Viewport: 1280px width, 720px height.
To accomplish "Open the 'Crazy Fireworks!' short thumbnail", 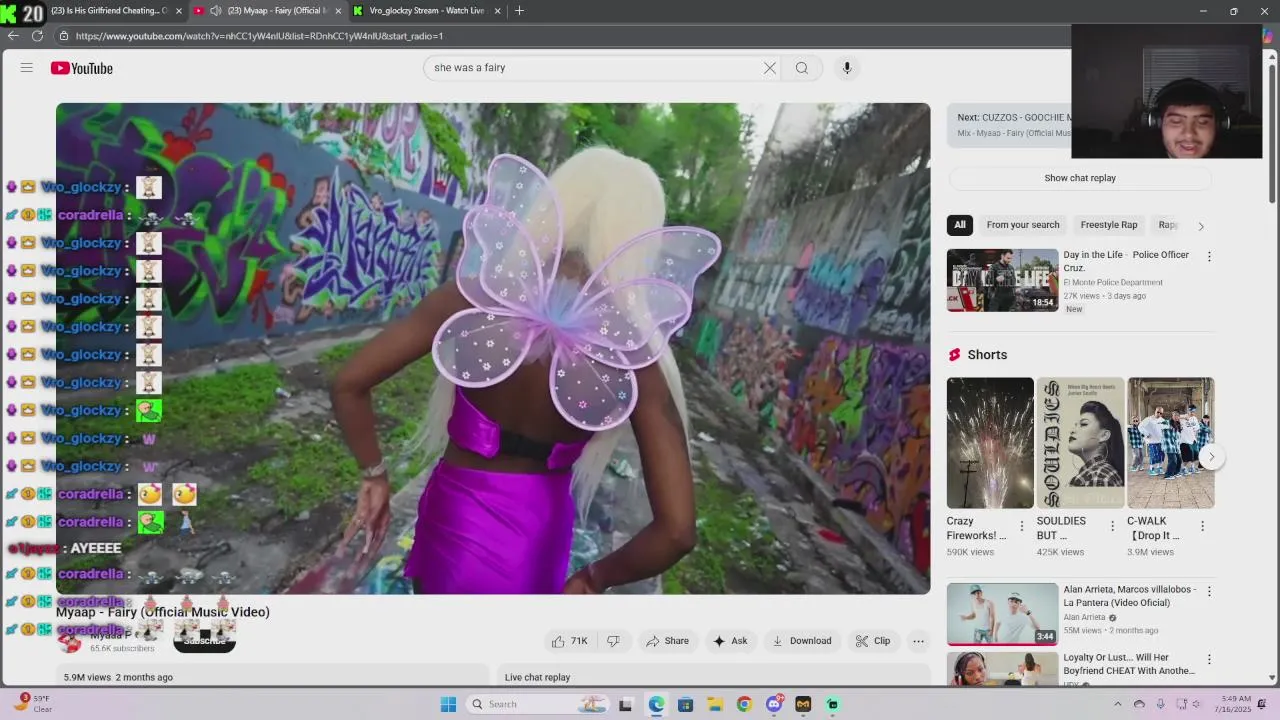I will (990, 443).
